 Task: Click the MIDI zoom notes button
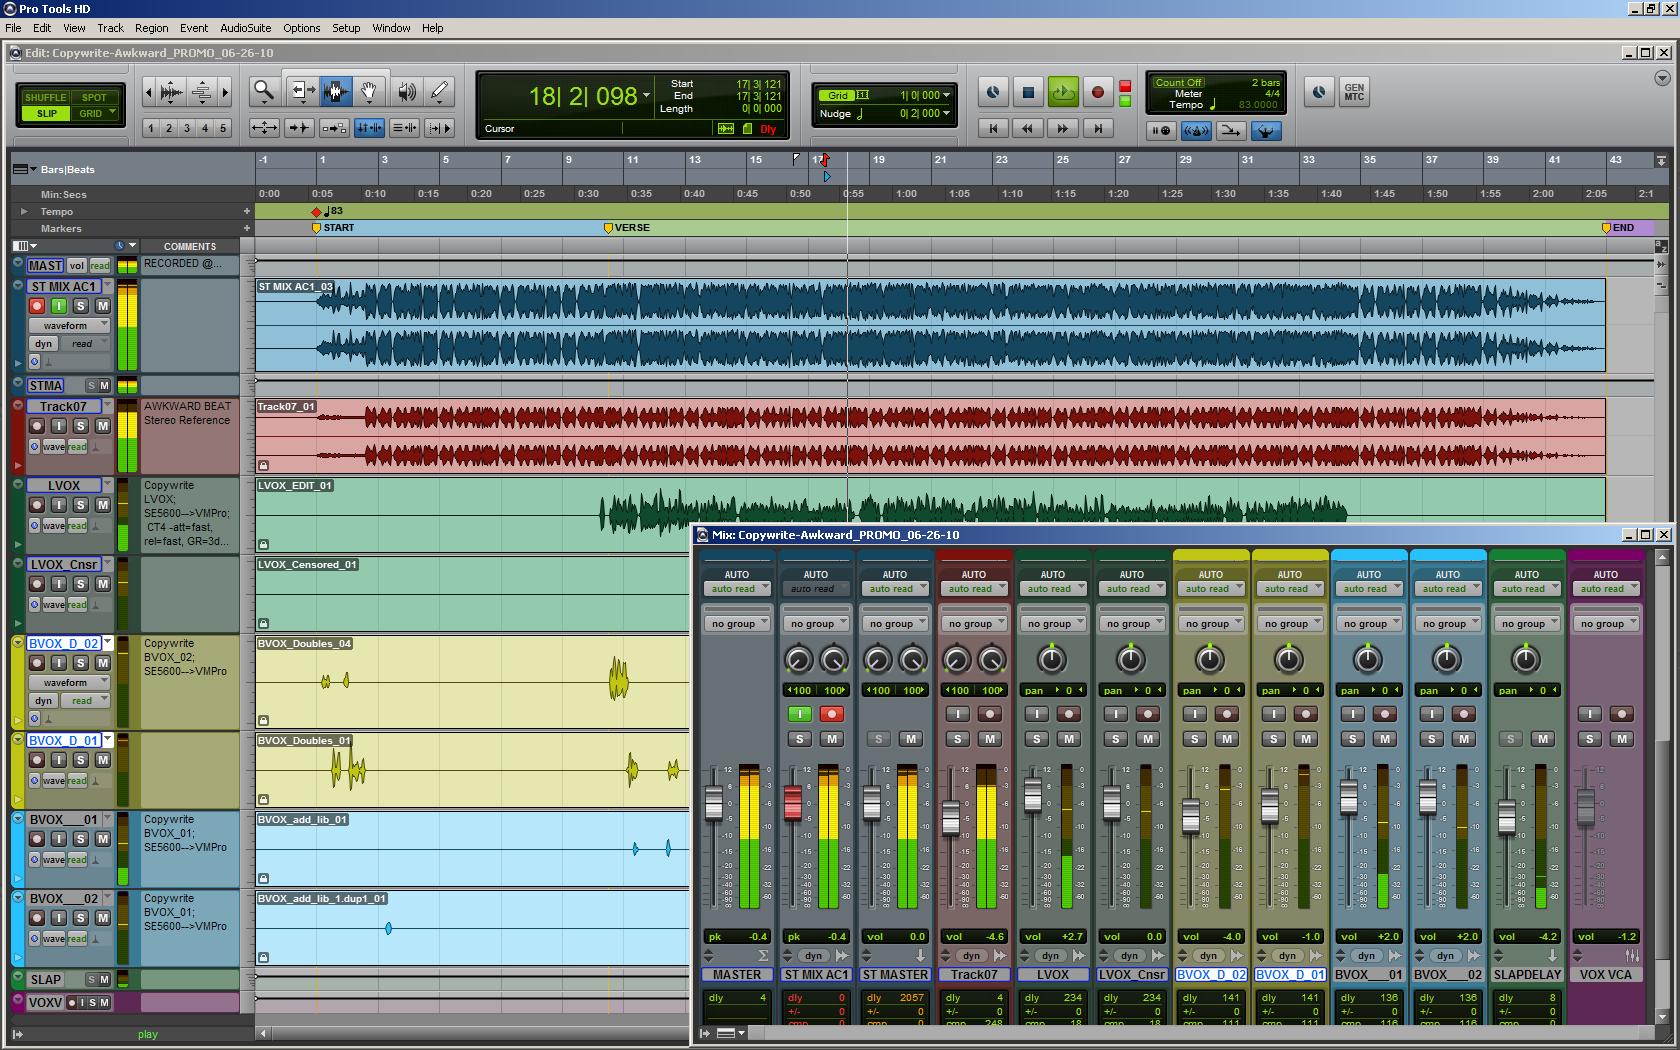tap(201, 93)
